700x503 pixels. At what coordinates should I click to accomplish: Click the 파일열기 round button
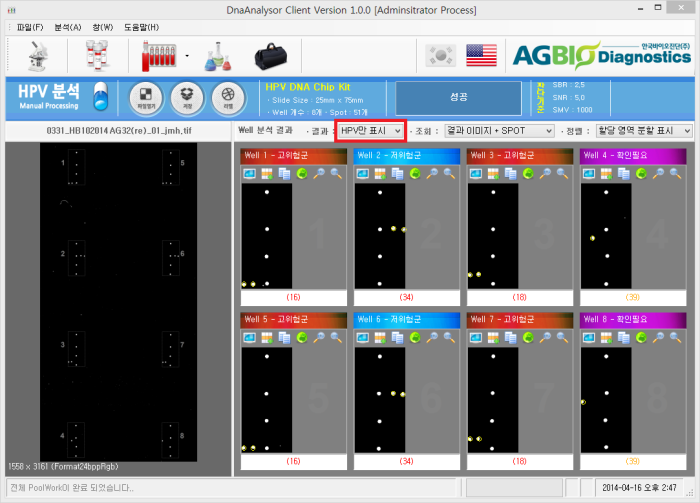point(146,97)
